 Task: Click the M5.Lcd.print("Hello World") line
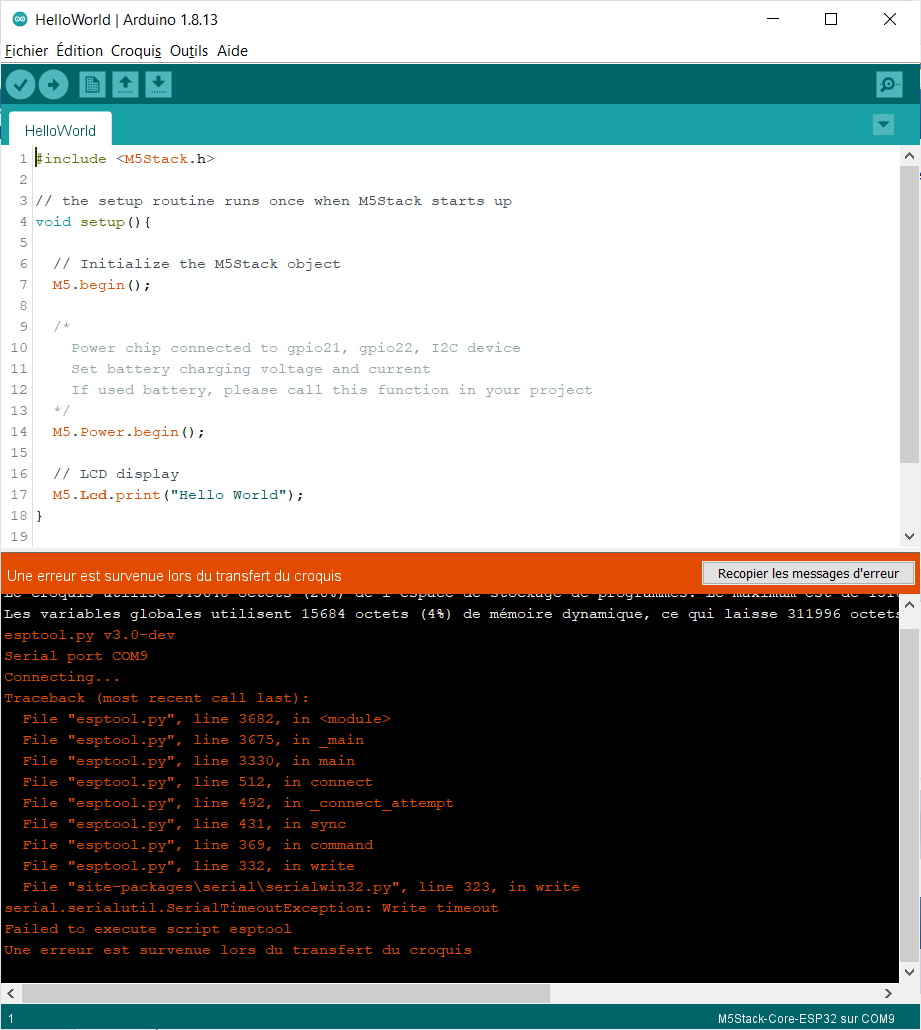click(178, 495)
